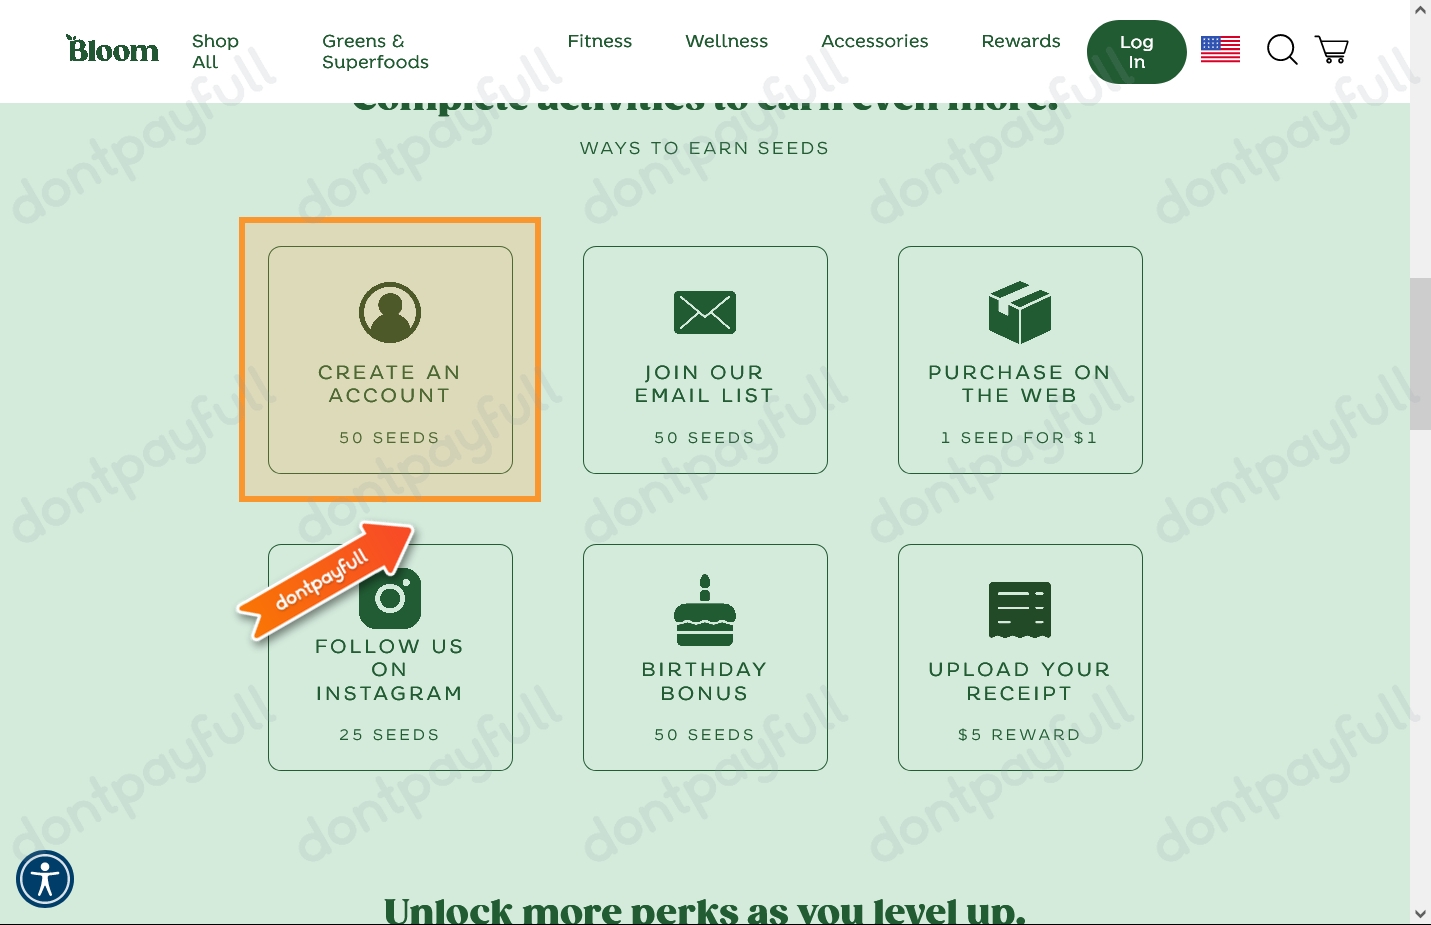1431x925 pixels.
Task: Click the Log In button
Action: click(1137, 52)
